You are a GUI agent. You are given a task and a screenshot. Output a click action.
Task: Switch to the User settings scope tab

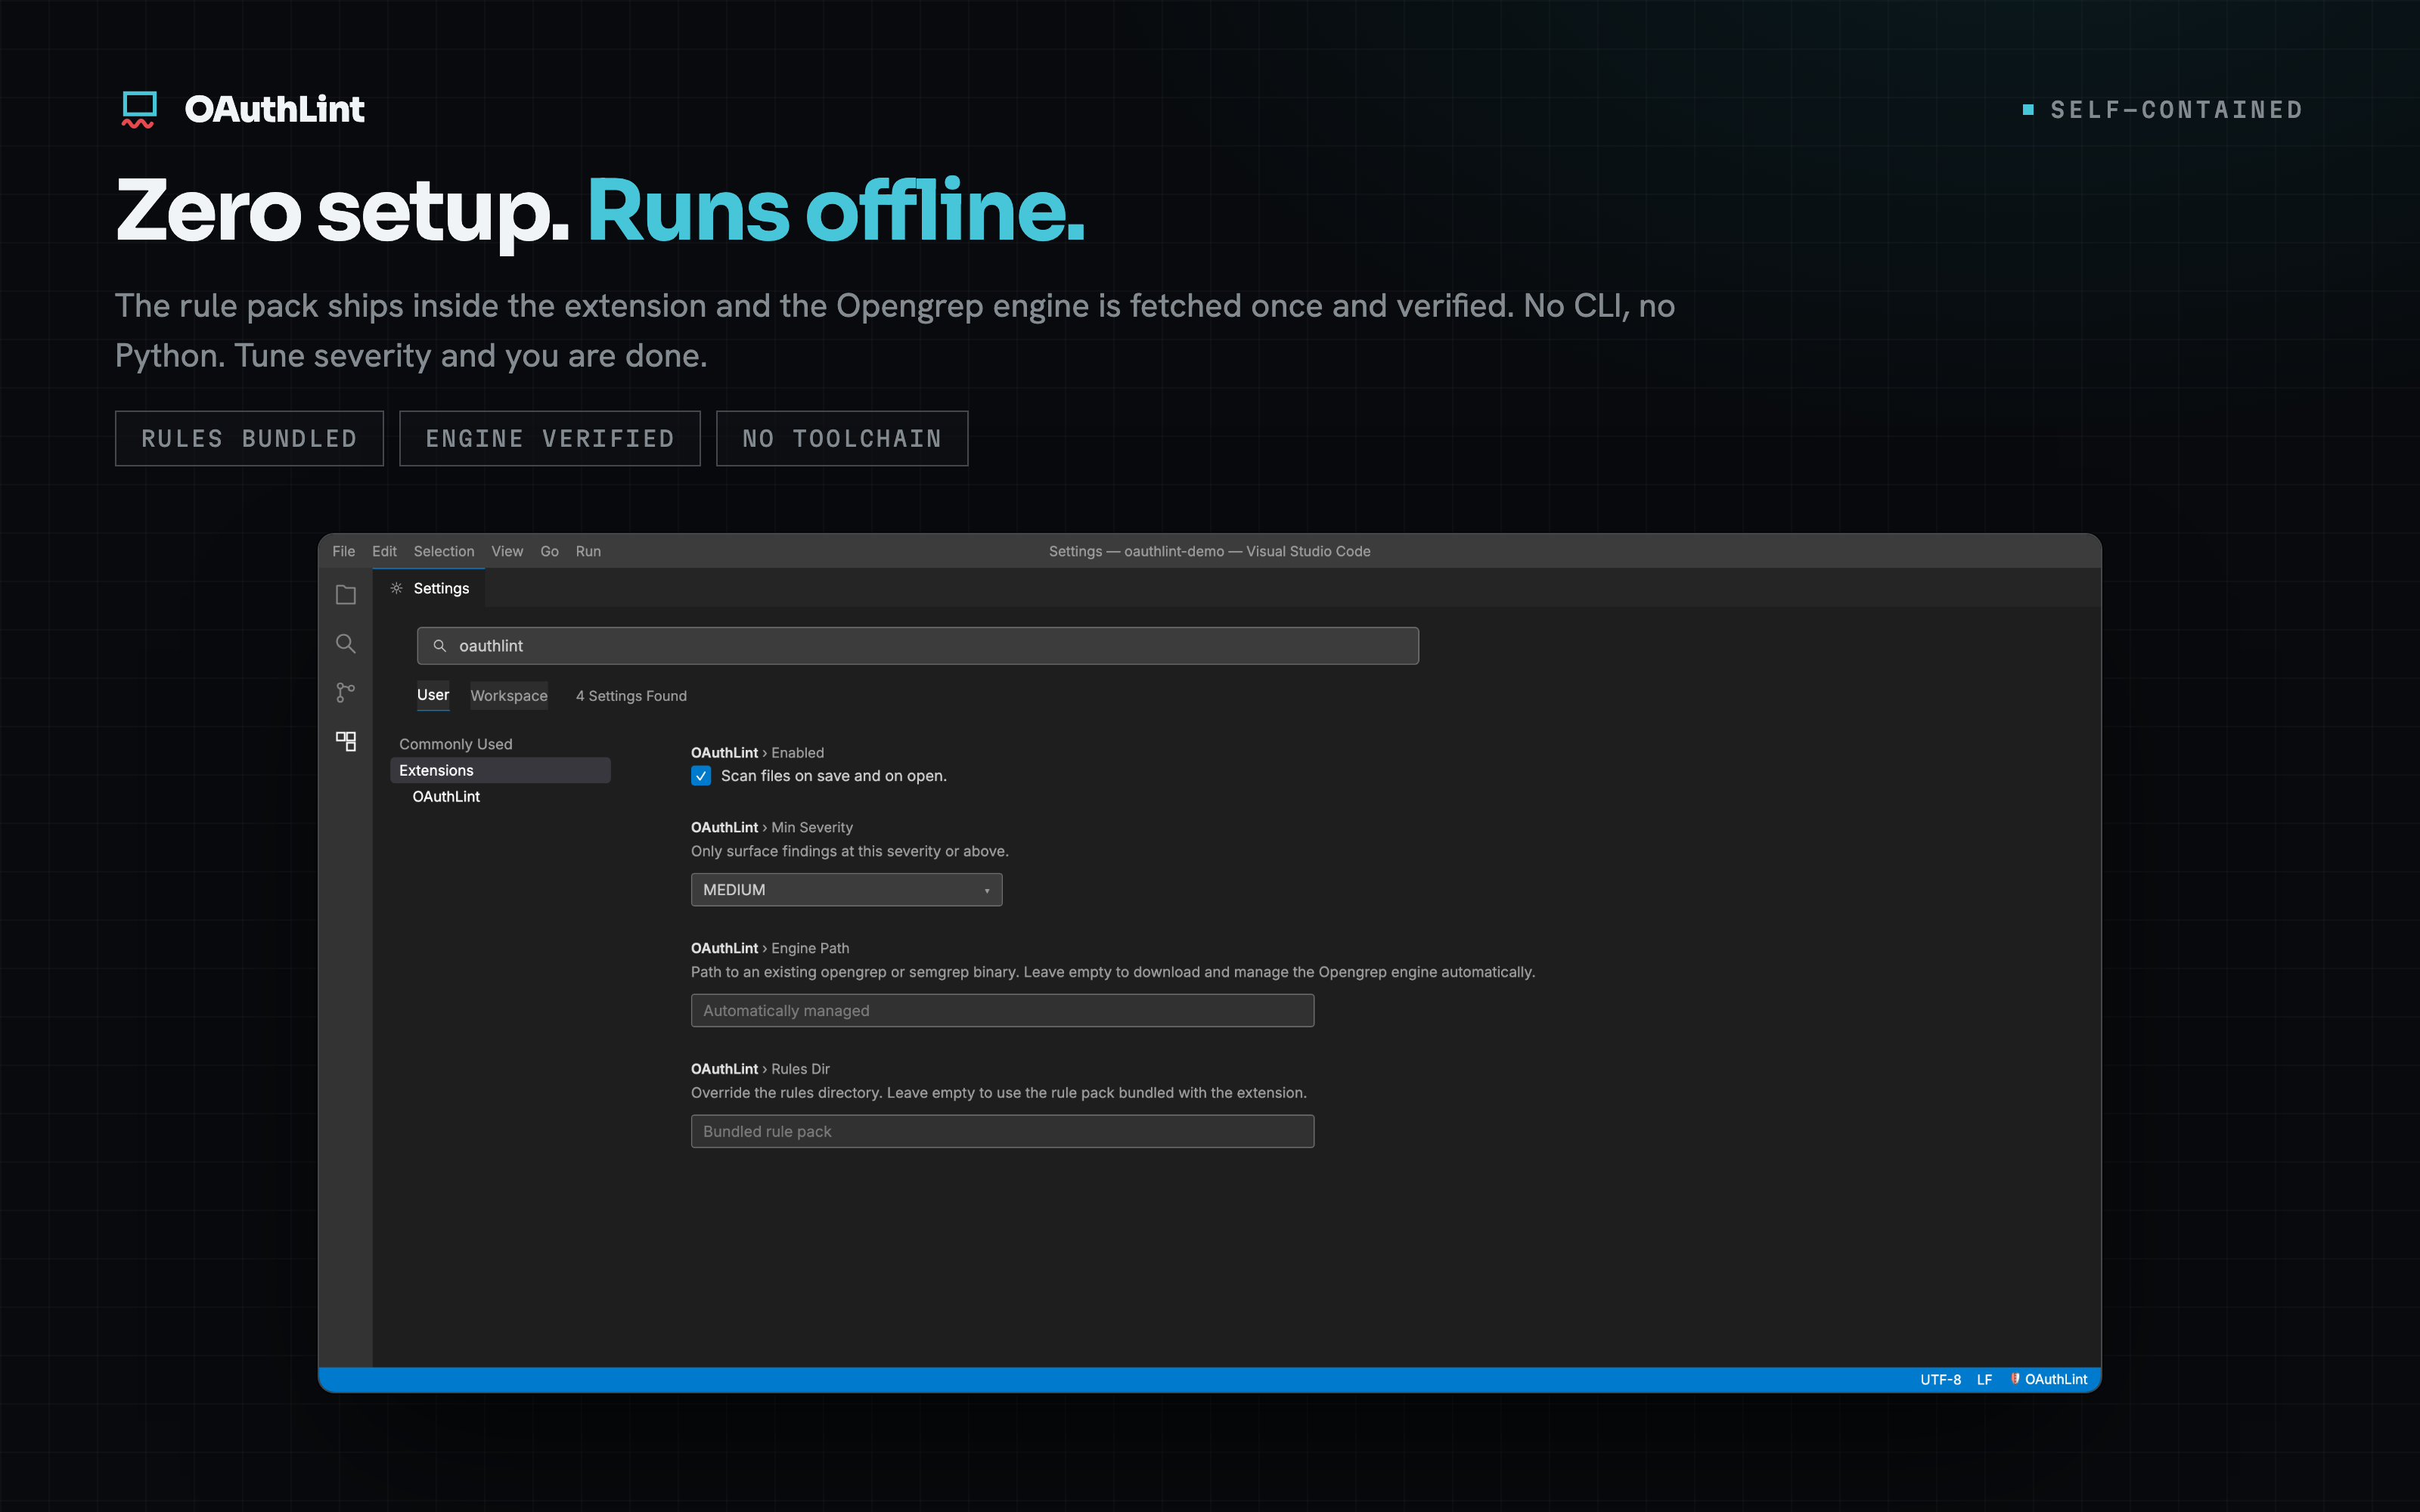433,695
